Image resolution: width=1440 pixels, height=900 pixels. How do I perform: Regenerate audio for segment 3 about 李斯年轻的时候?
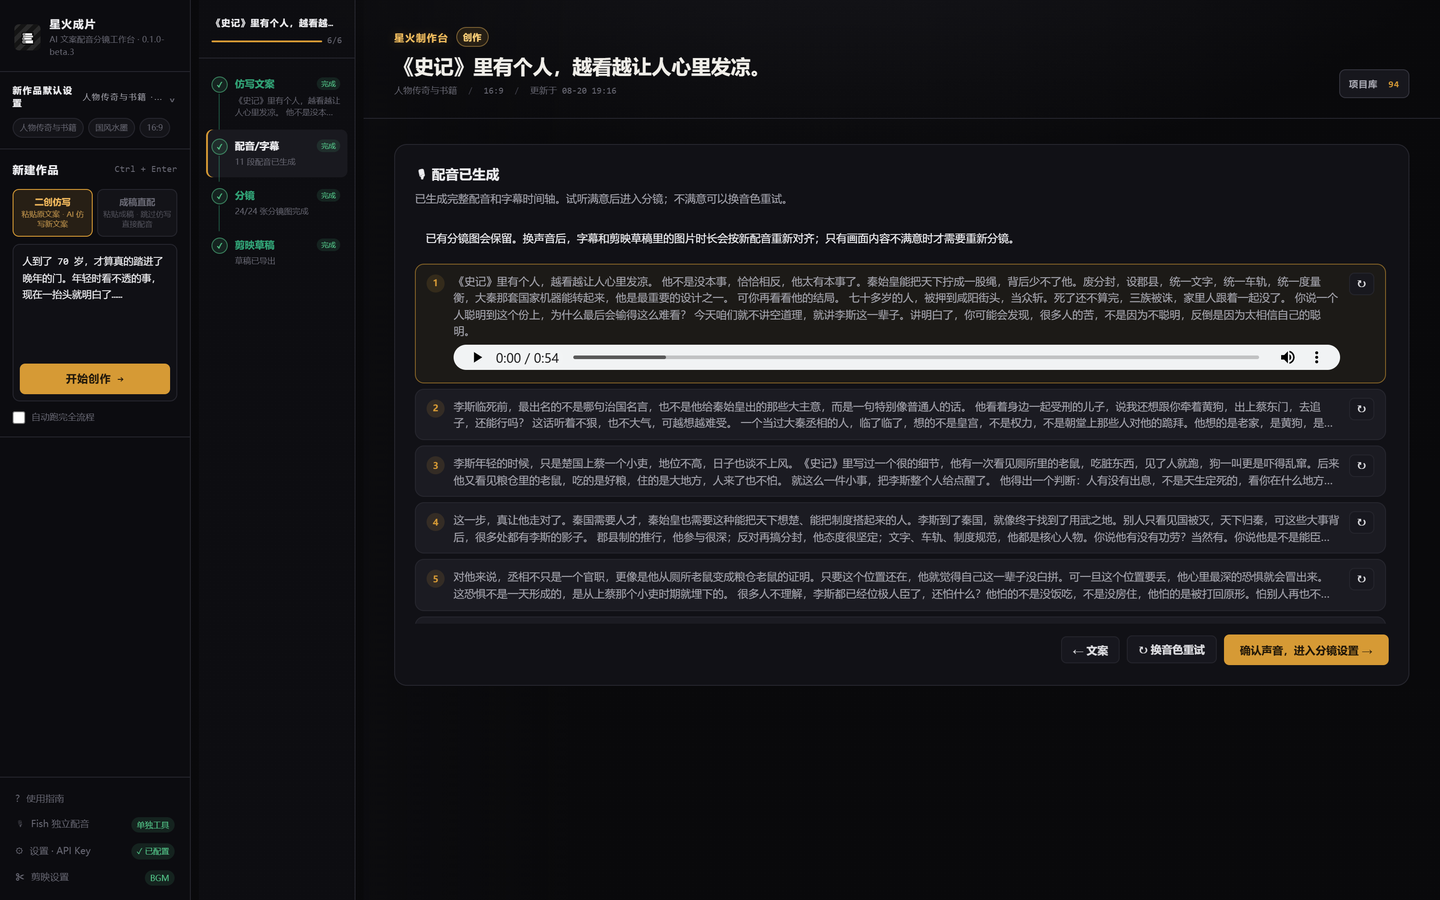click(1361, 466)
